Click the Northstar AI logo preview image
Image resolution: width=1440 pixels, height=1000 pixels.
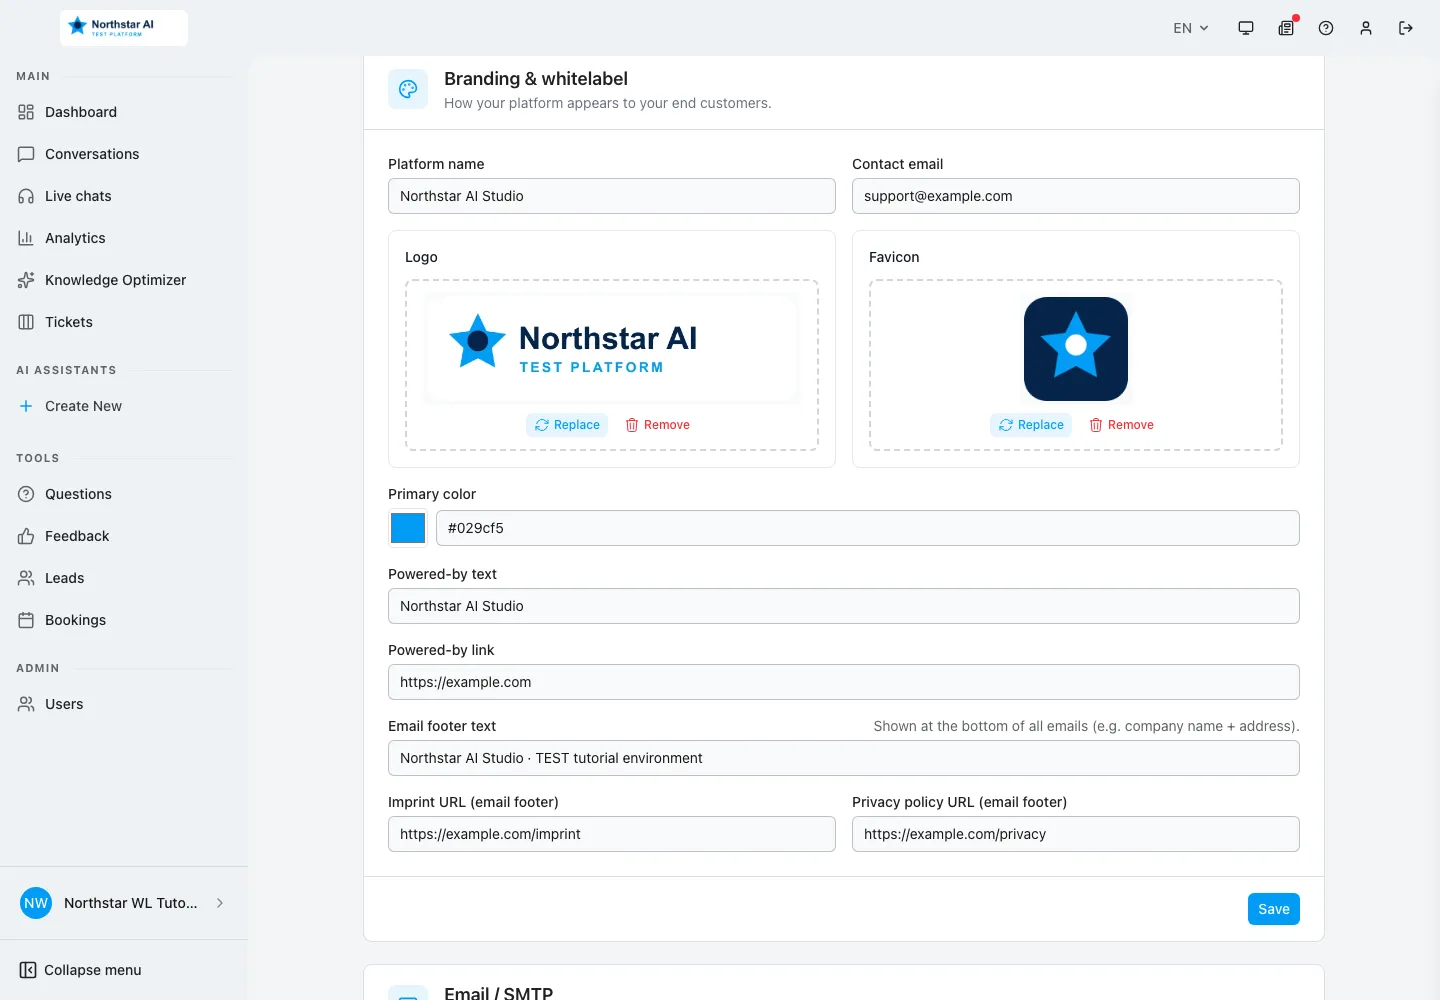(x=612, y=349)
